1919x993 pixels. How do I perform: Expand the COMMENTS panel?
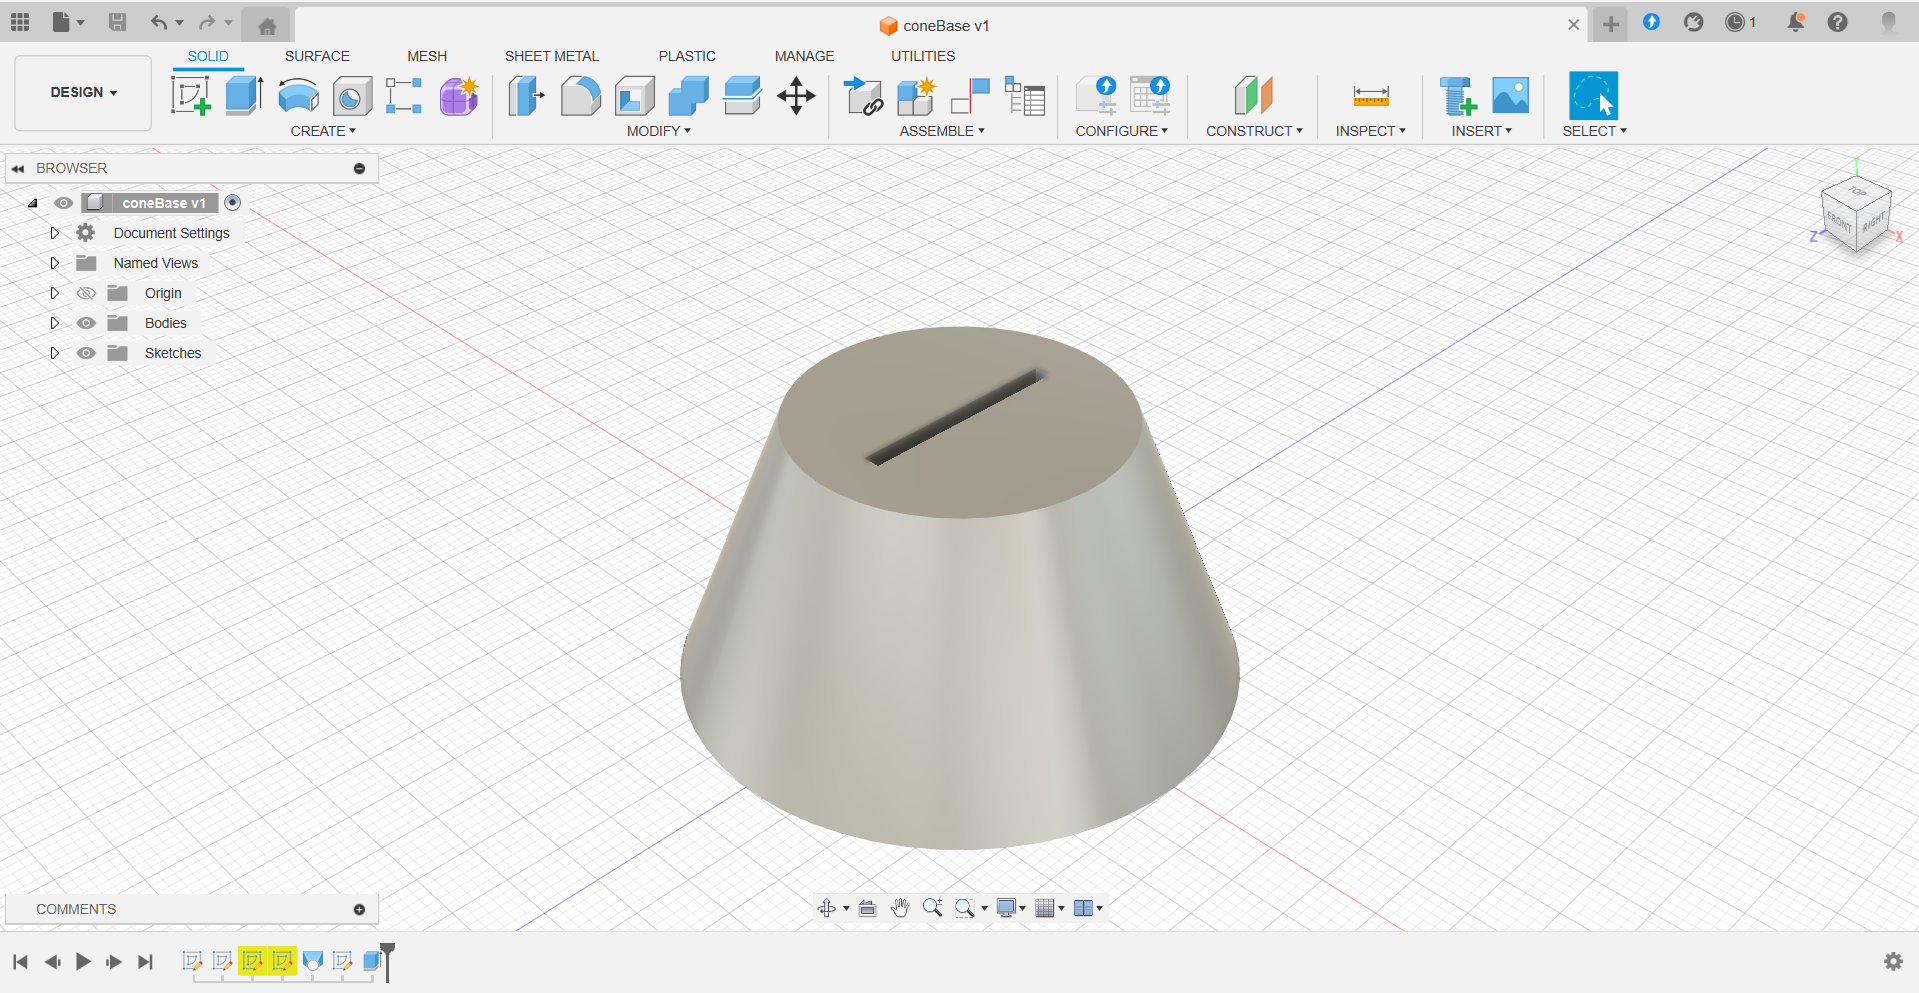click(x=359, y=909)
